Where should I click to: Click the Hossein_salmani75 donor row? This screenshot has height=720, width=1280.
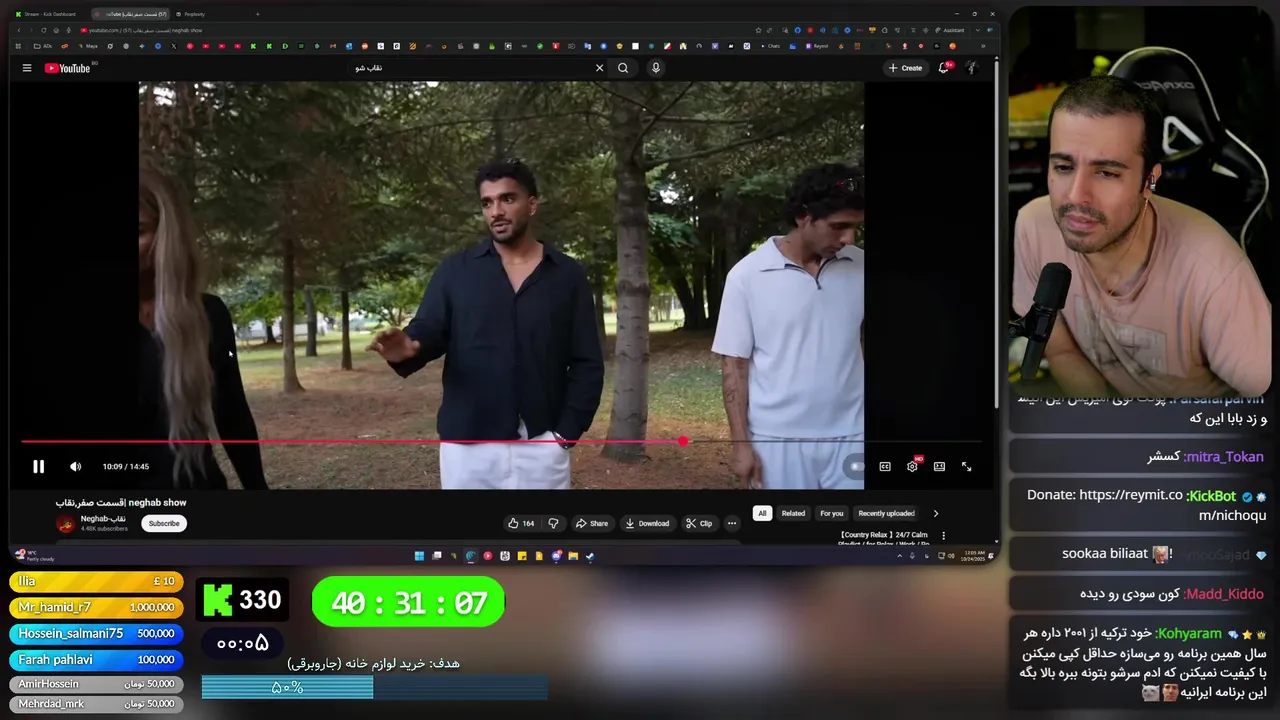pos(96,633)
